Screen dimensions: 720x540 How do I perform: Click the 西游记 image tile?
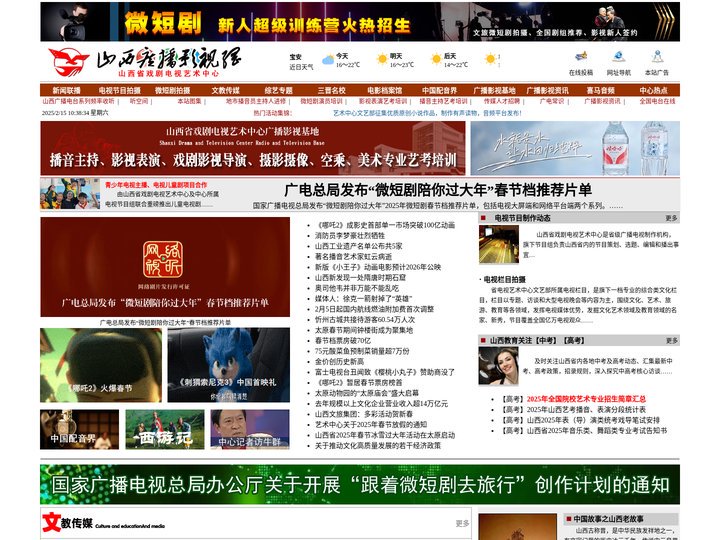pos(165,429)
